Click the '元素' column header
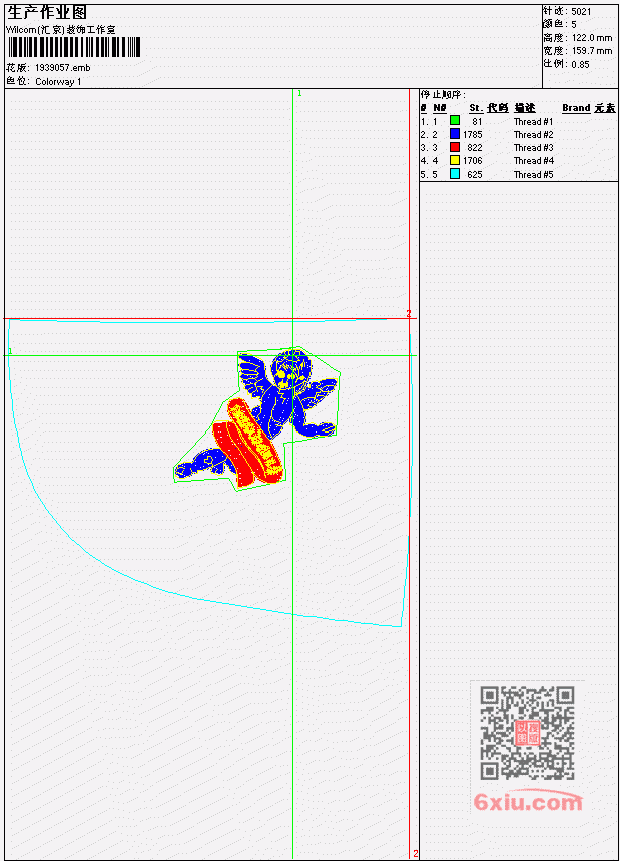The width and height of the screenshot is (620, 861). tap(605, 108)
